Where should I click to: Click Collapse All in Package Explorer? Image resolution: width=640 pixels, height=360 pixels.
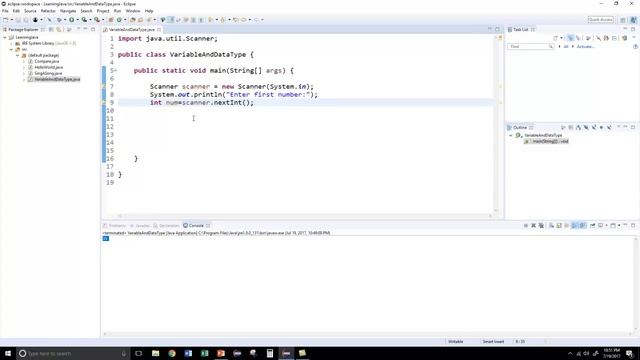pyautogui.click(x=51, y=29)
